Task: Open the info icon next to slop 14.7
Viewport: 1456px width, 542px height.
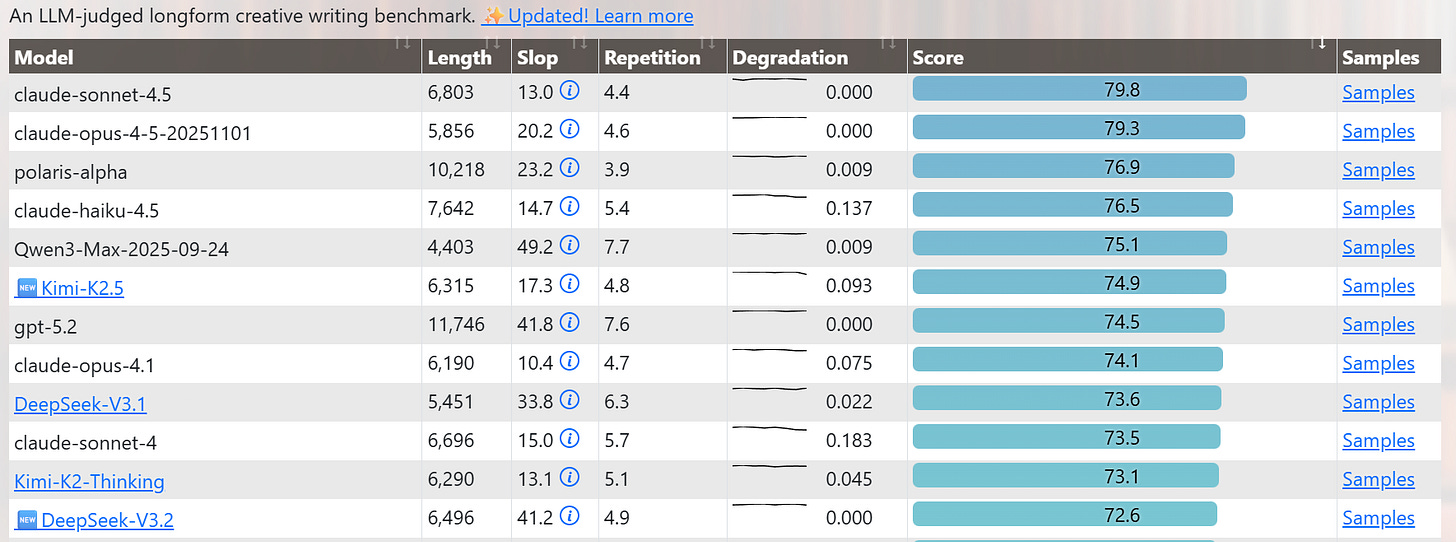Action: pos(570,207)
